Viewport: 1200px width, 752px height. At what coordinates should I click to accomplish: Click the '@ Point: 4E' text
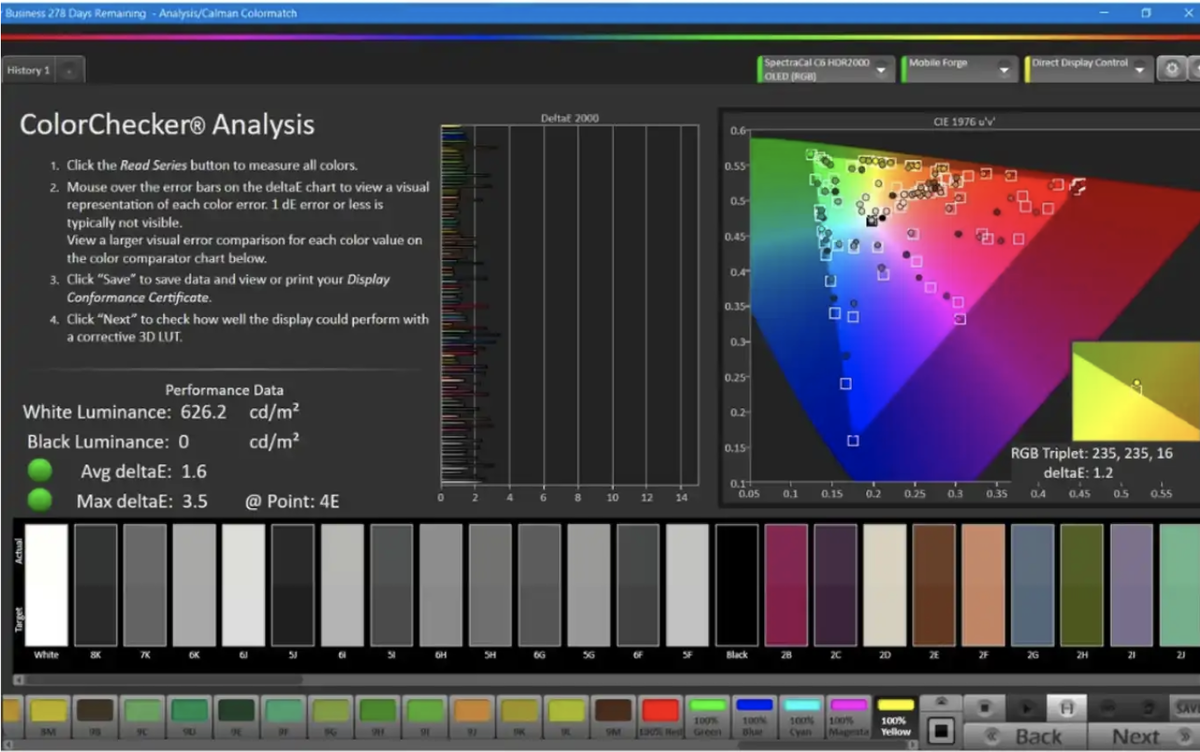pyautogui.click(x=291, y=501)
